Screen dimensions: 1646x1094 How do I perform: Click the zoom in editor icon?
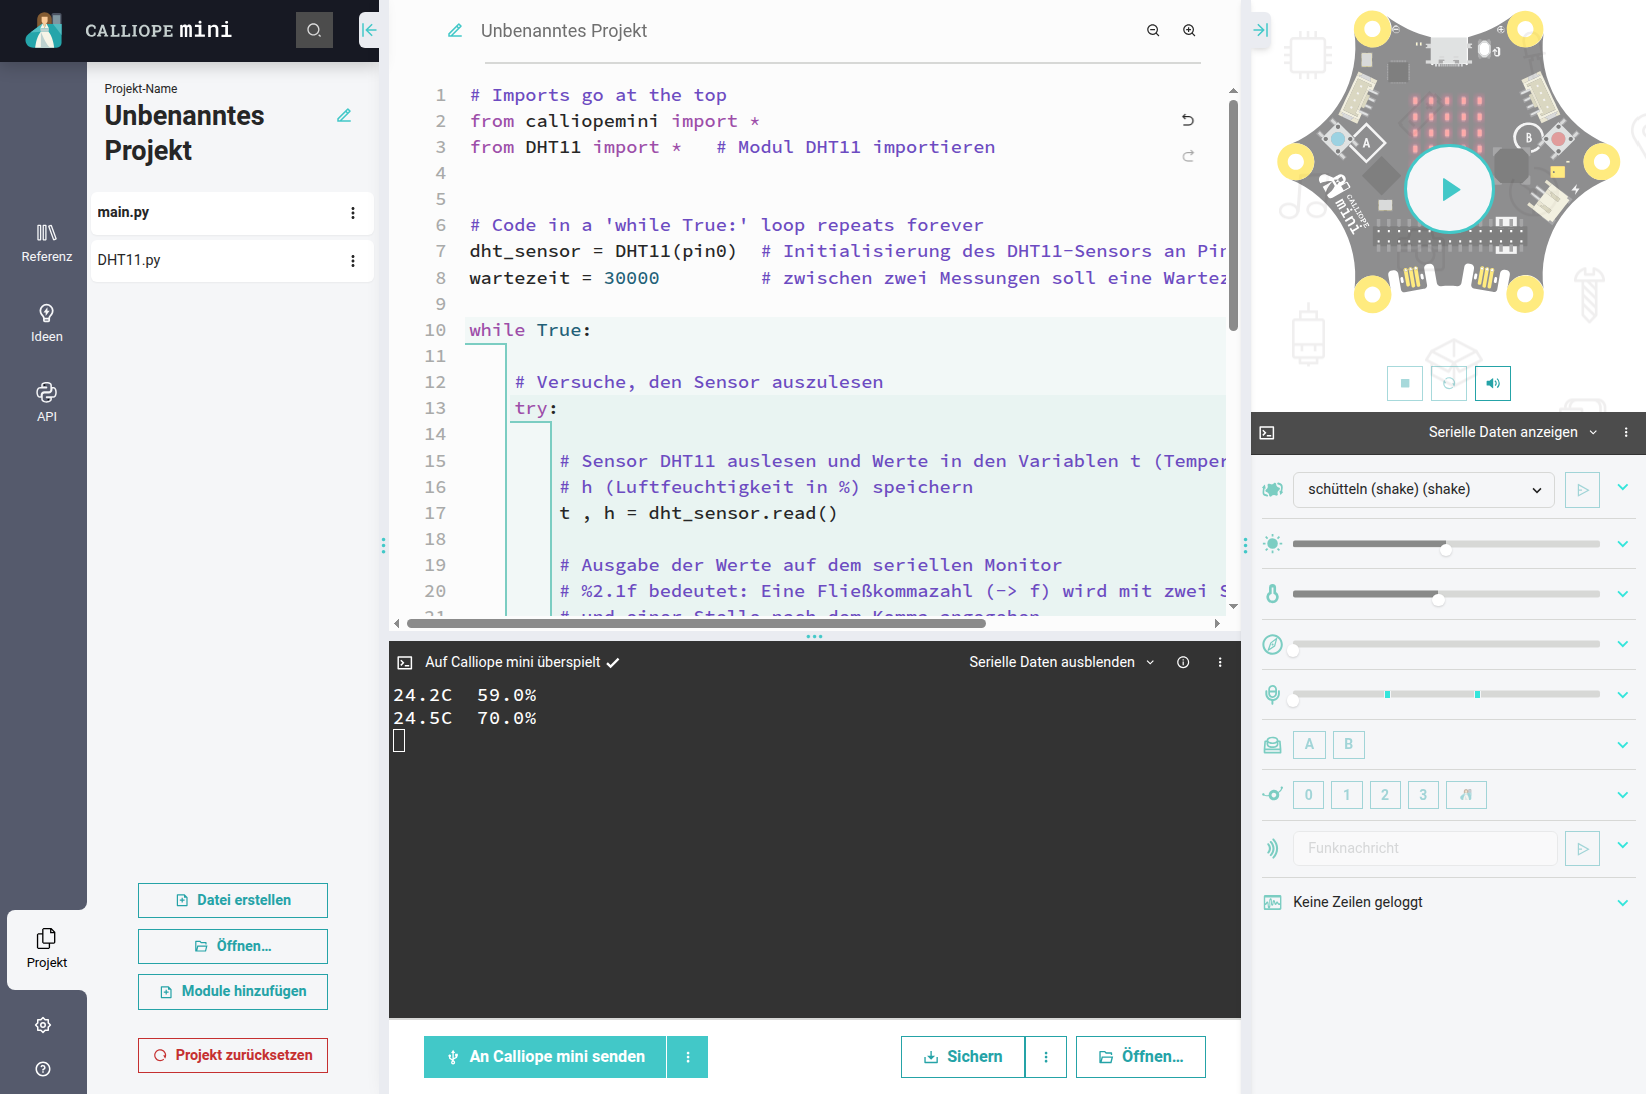pos(1189,31)
